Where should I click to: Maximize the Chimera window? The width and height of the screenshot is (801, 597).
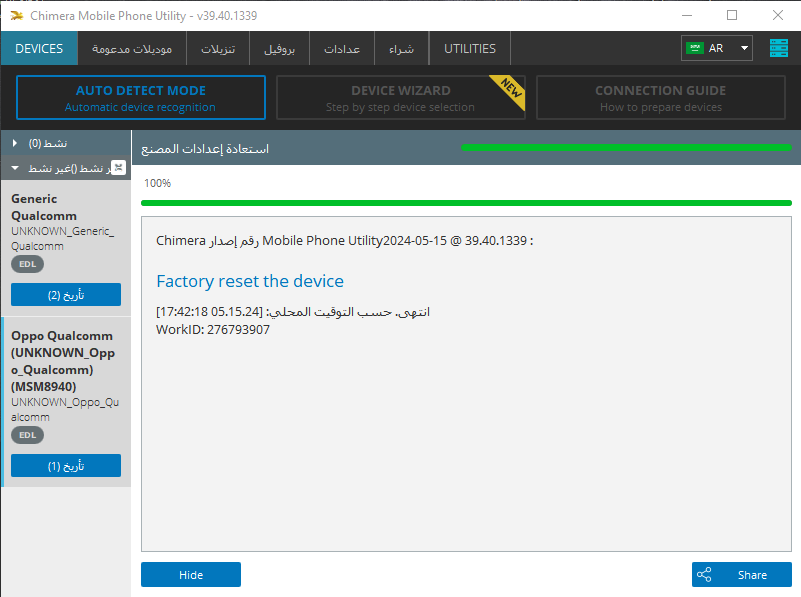(x=732, y=15)
